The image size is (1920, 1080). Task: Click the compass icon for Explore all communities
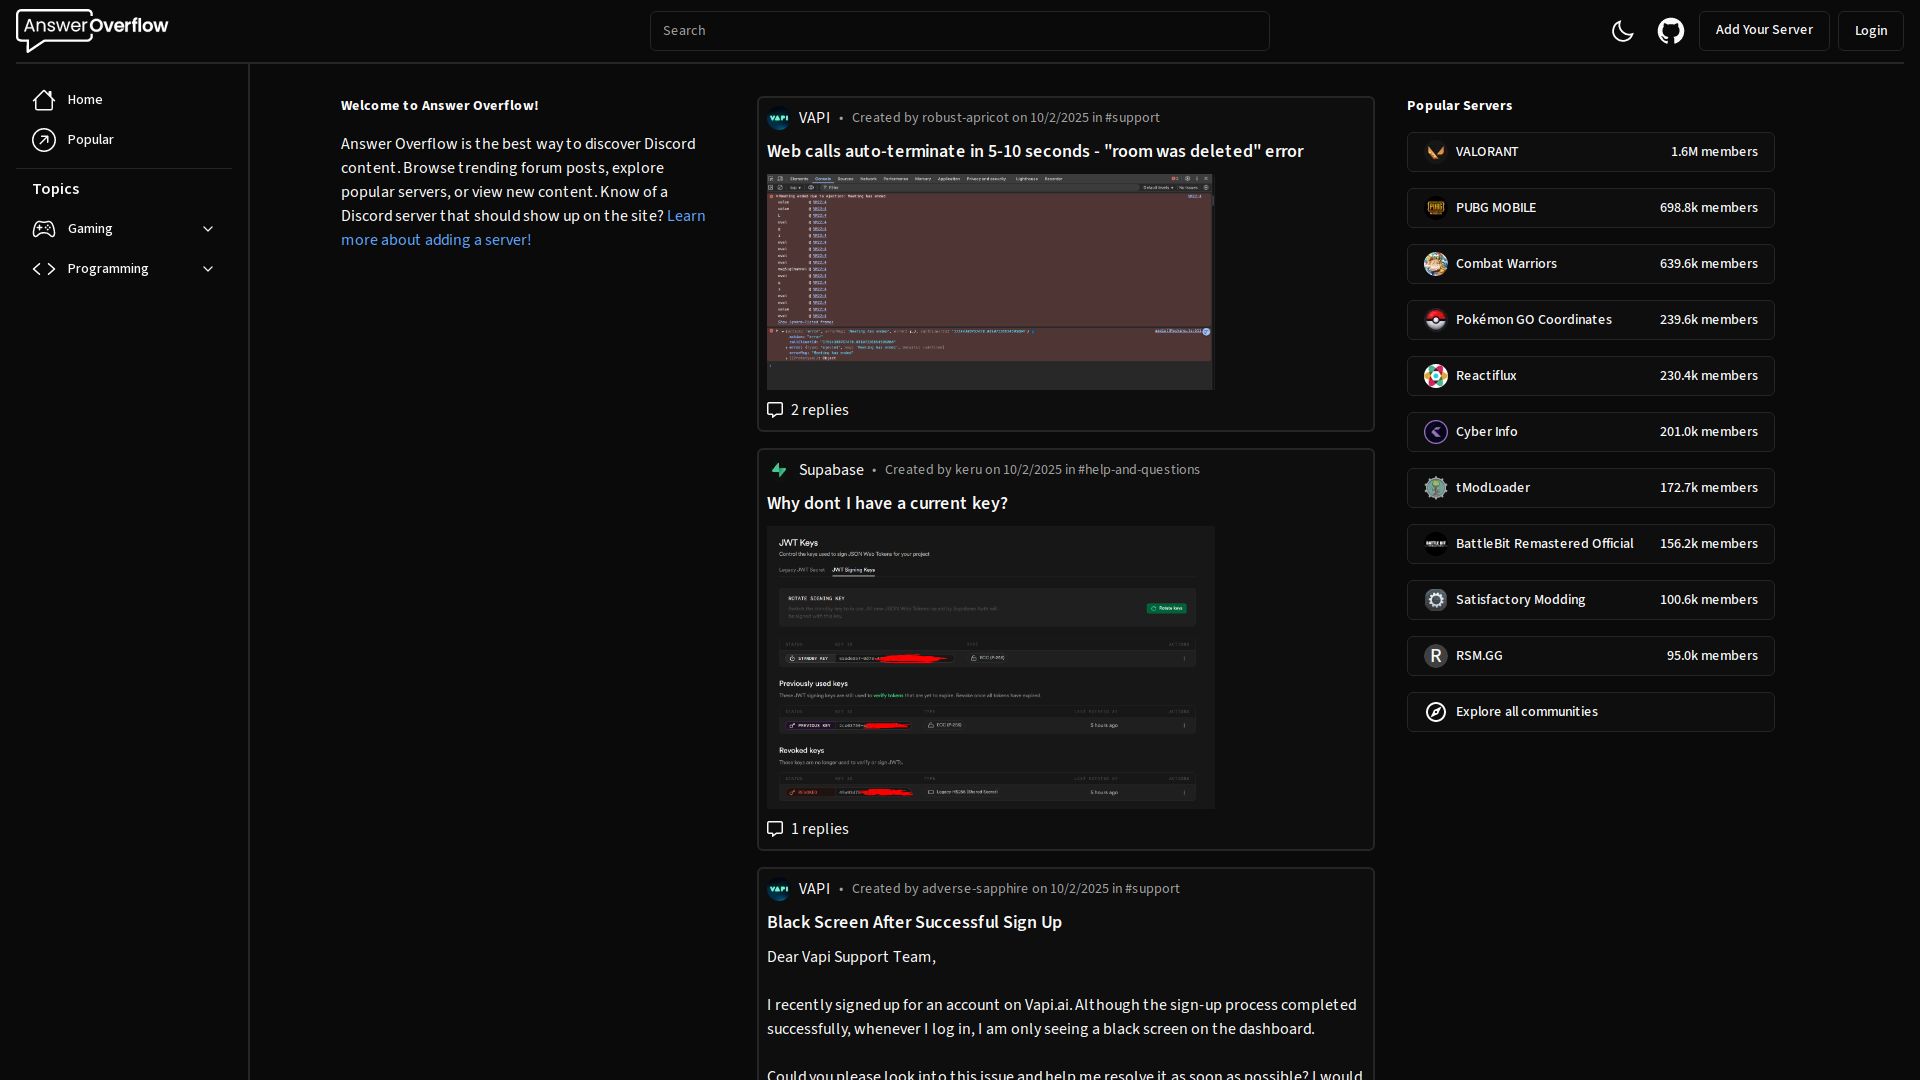click(1435, 712)
